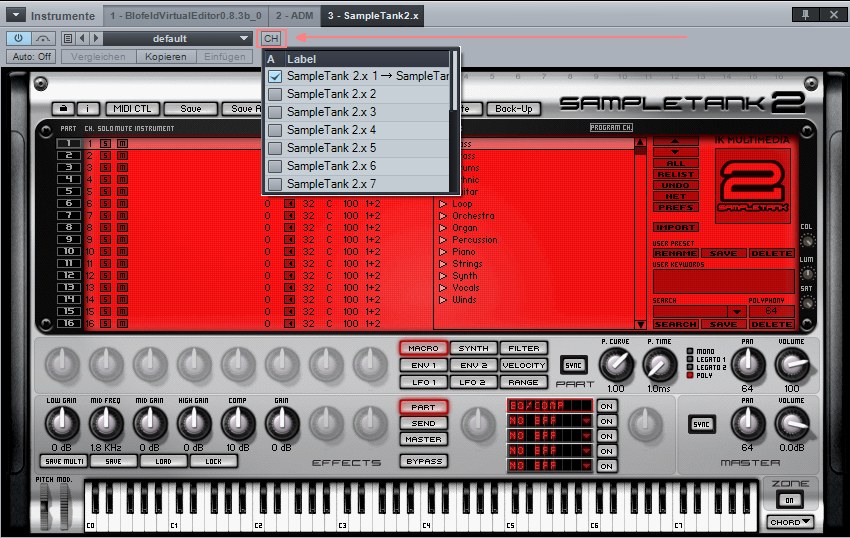Select the LFO 1 edit tab
Image resolution: width=850 pixels, height=538 pixels.
coord(423,382)
